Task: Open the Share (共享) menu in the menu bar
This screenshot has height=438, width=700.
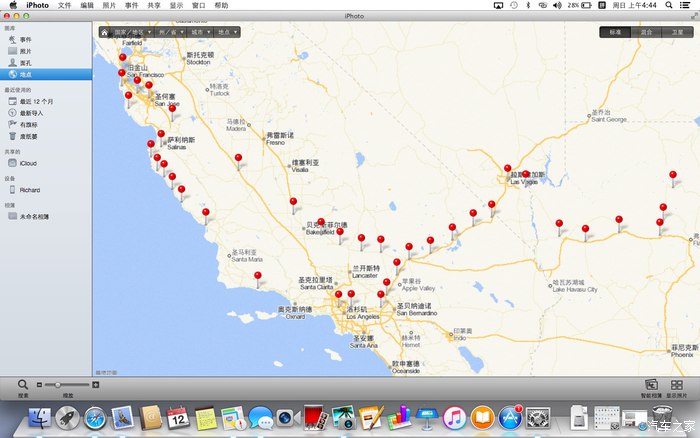Action: click(x=154, y=5)
